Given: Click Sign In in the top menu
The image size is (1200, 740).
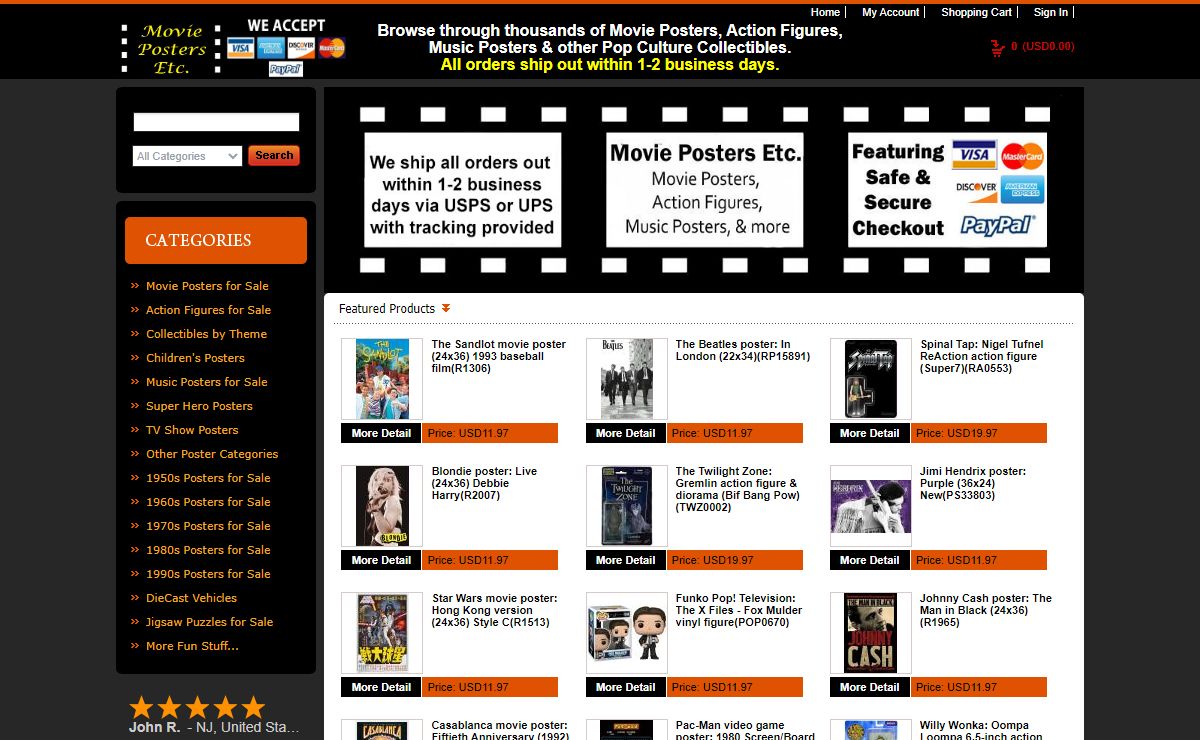Looking at the screenshot, I should point(1050,12).
